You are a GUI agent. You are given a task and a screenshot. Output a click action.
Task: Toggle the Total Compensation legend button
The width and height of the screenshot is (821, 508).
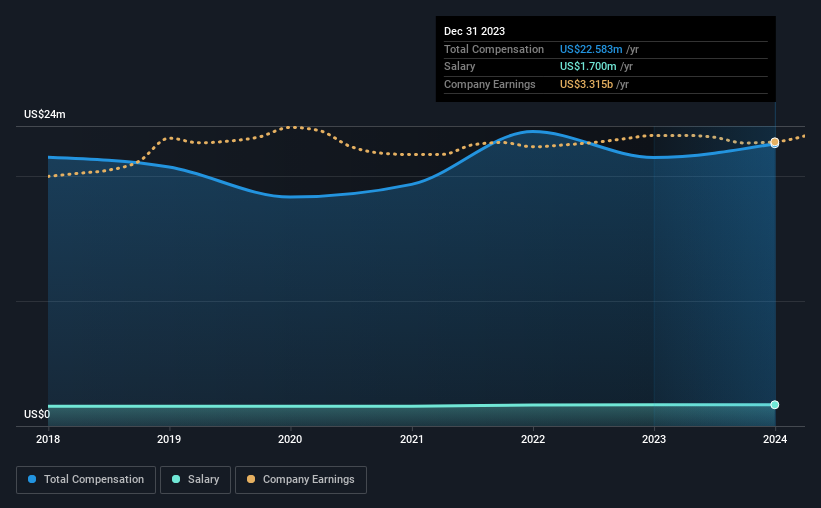86,480
